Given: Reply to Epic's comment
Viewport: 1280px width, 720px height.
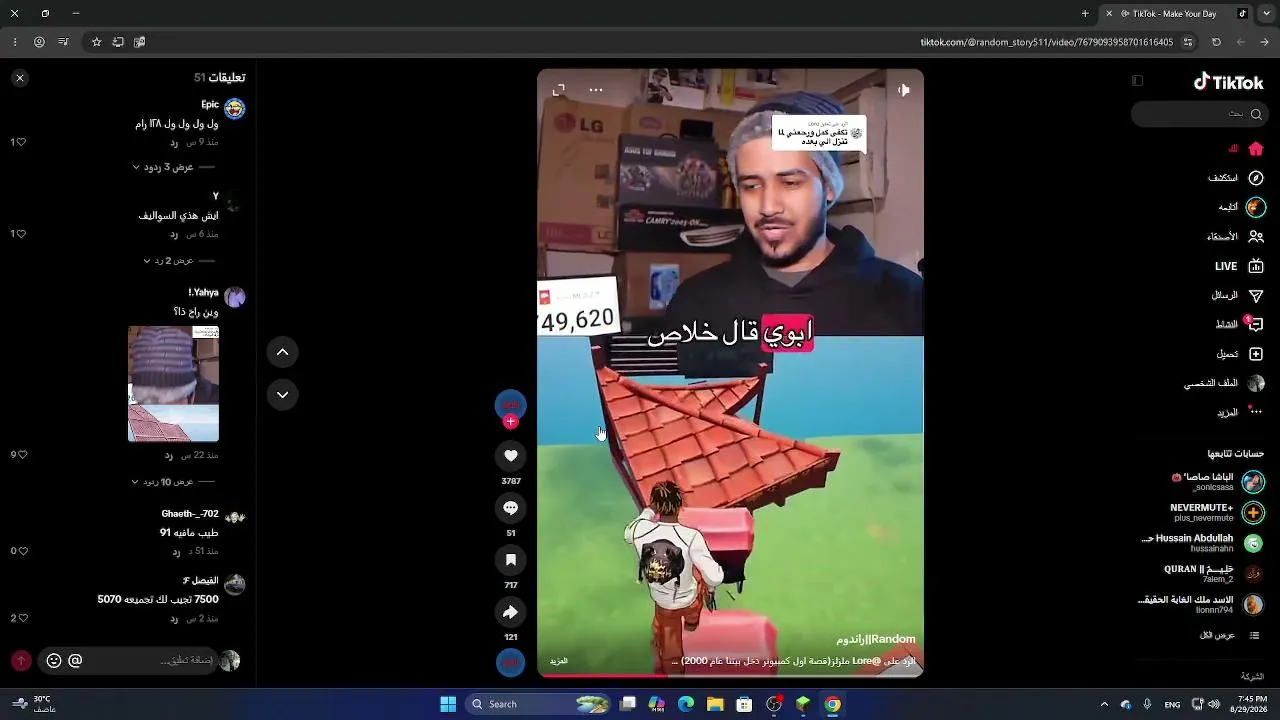Looking at the screenshot, I should pyautogui.click(x=174, y=142).
